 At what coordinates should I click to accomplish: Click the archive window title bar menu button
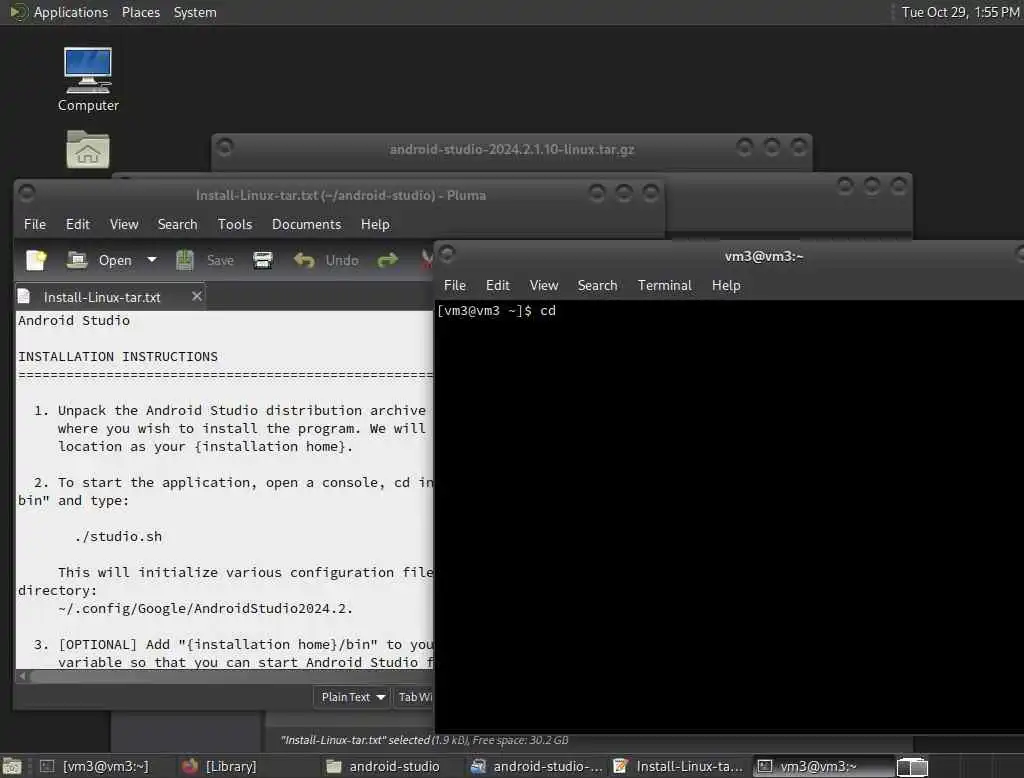tap(225, 147)
